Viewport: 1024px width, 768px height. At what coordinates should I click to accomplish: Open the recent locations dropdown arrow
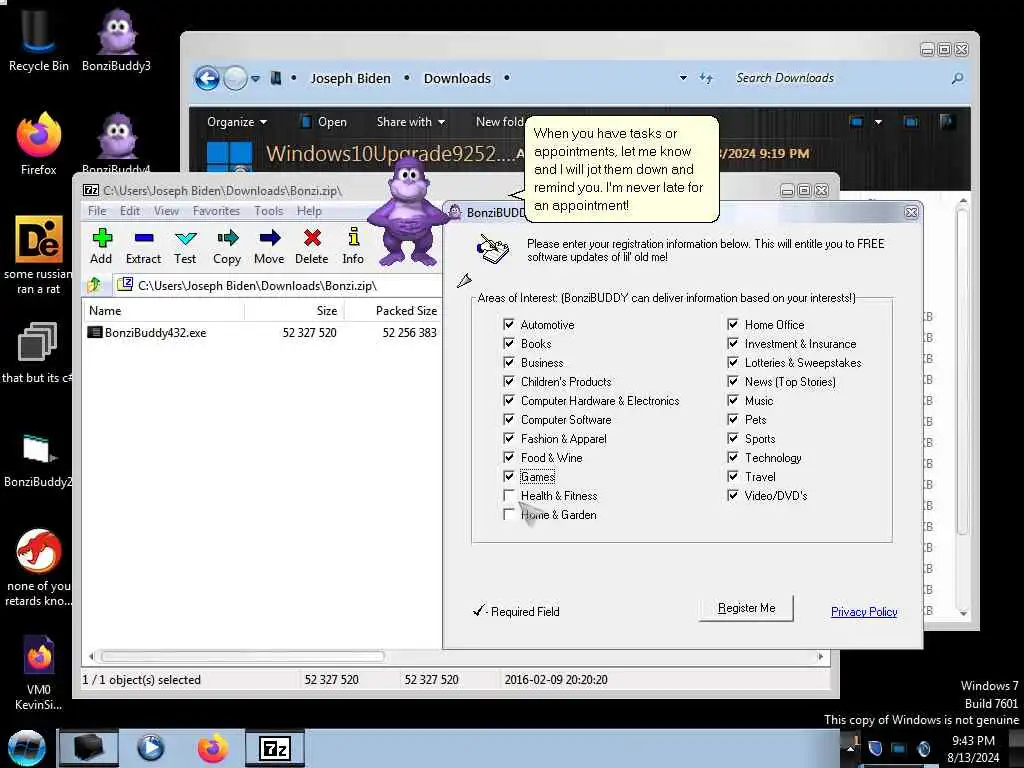255,78
